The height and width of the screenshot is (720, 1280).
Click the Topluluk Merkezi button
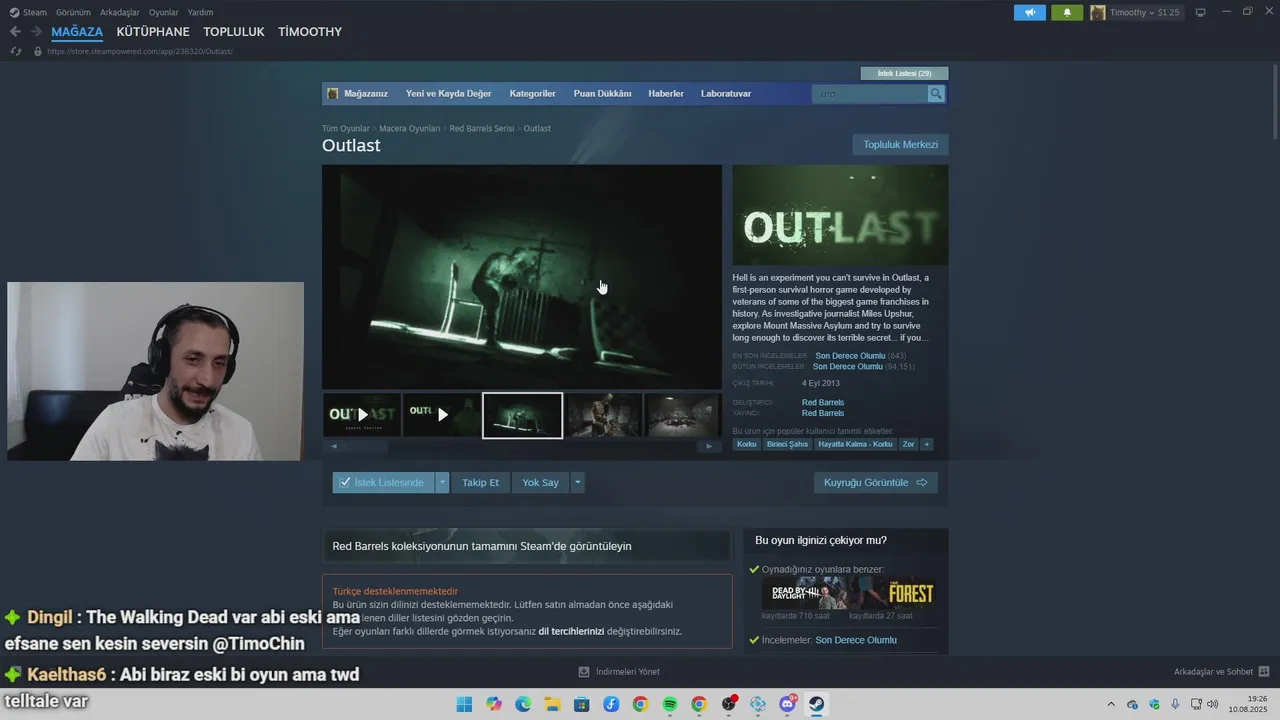tap(901, 145)
